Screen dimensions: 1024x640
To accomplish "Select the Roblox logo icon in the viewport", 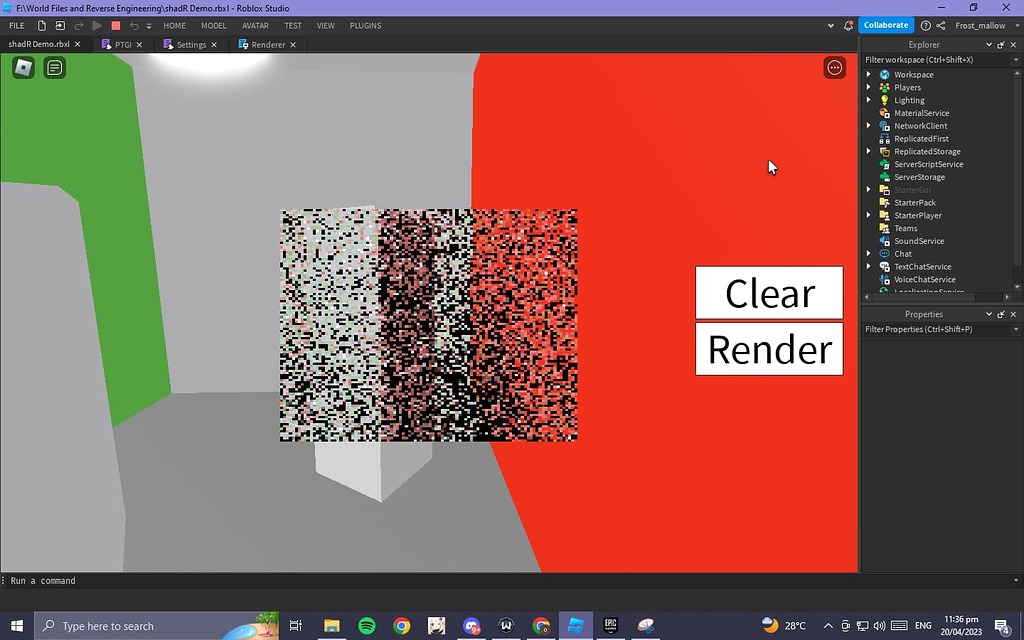I will (22, 67).
